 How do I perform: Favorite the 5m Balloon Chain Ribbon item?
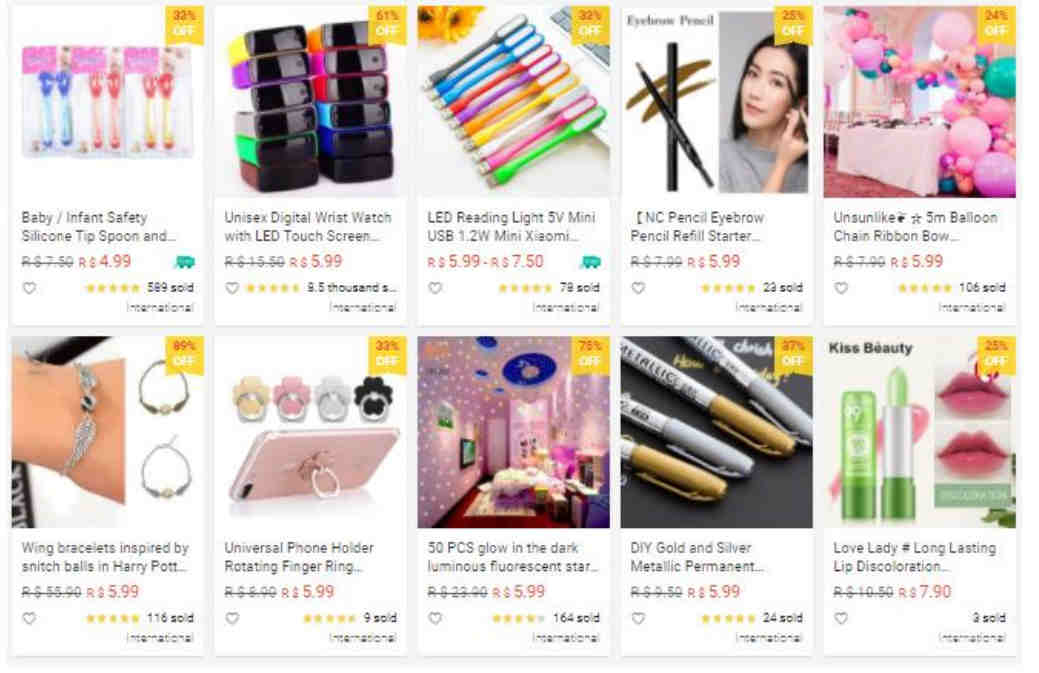(x=841, y=288)
